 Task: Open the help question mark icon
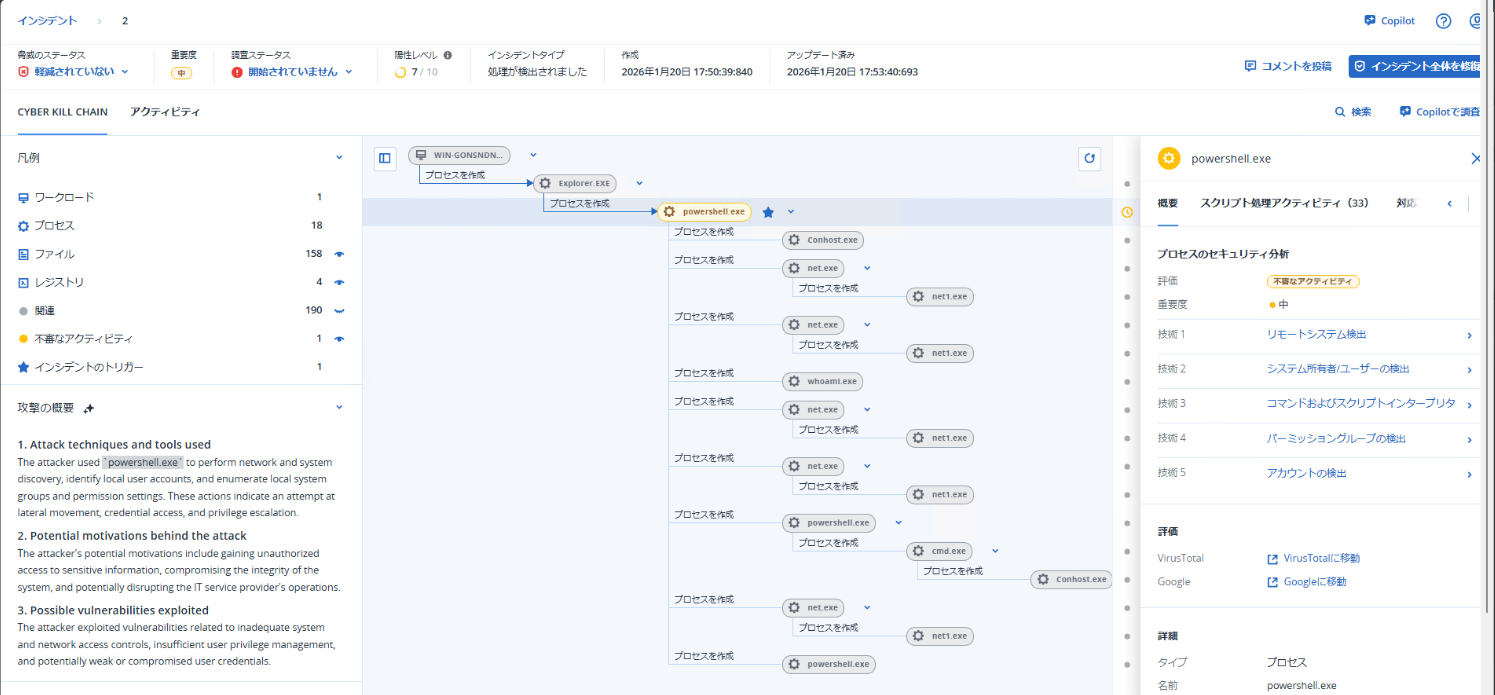[1443, 21]
